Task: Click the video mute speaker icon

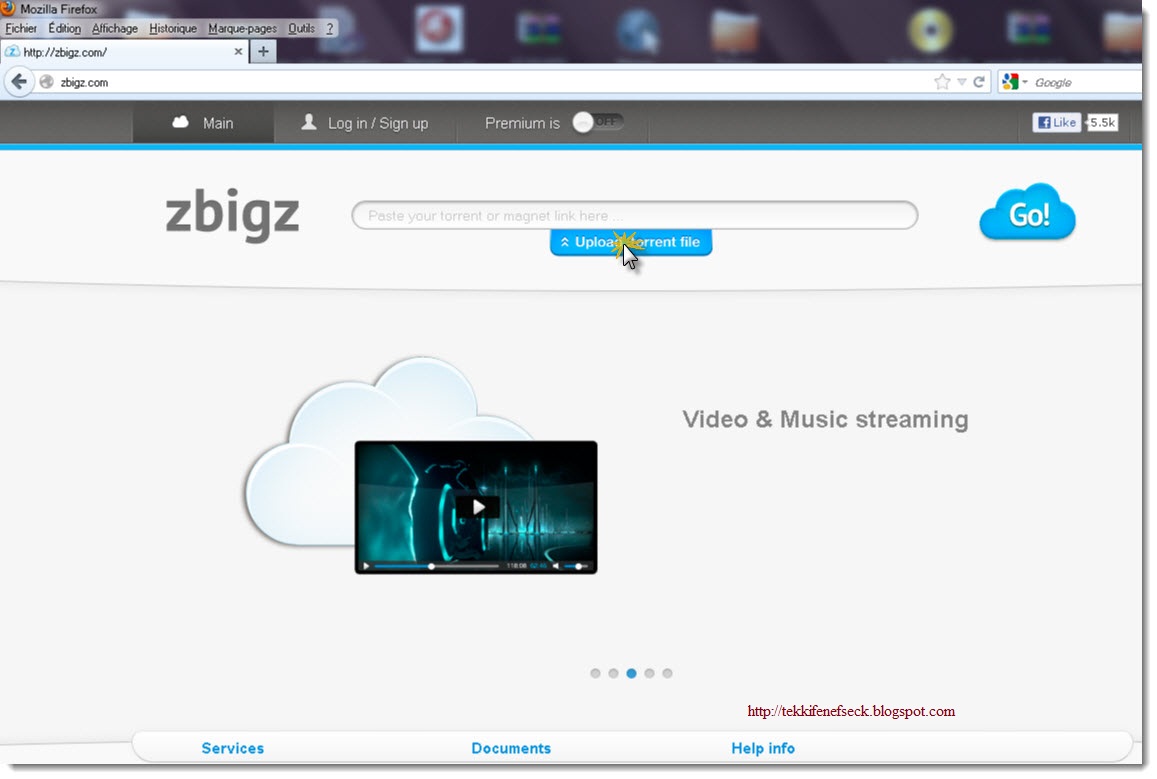Action: [556, 567]
